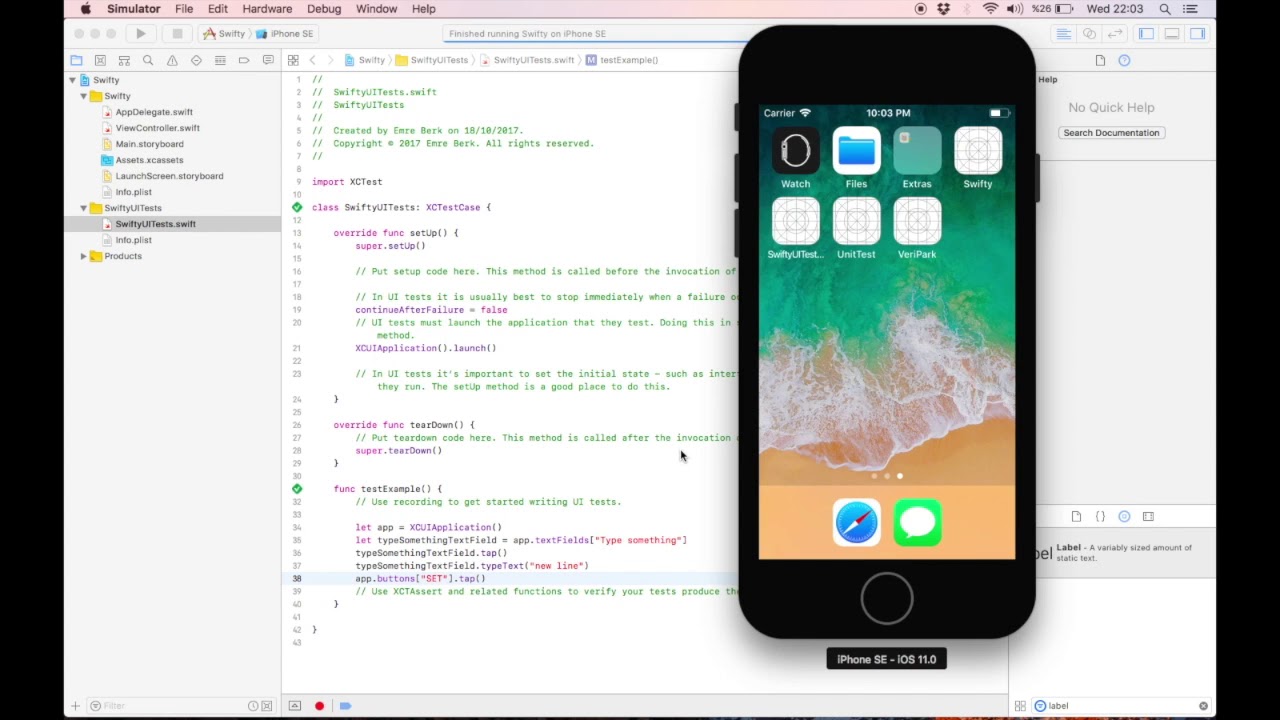Click the Search Documentation button

[1111, 132]
